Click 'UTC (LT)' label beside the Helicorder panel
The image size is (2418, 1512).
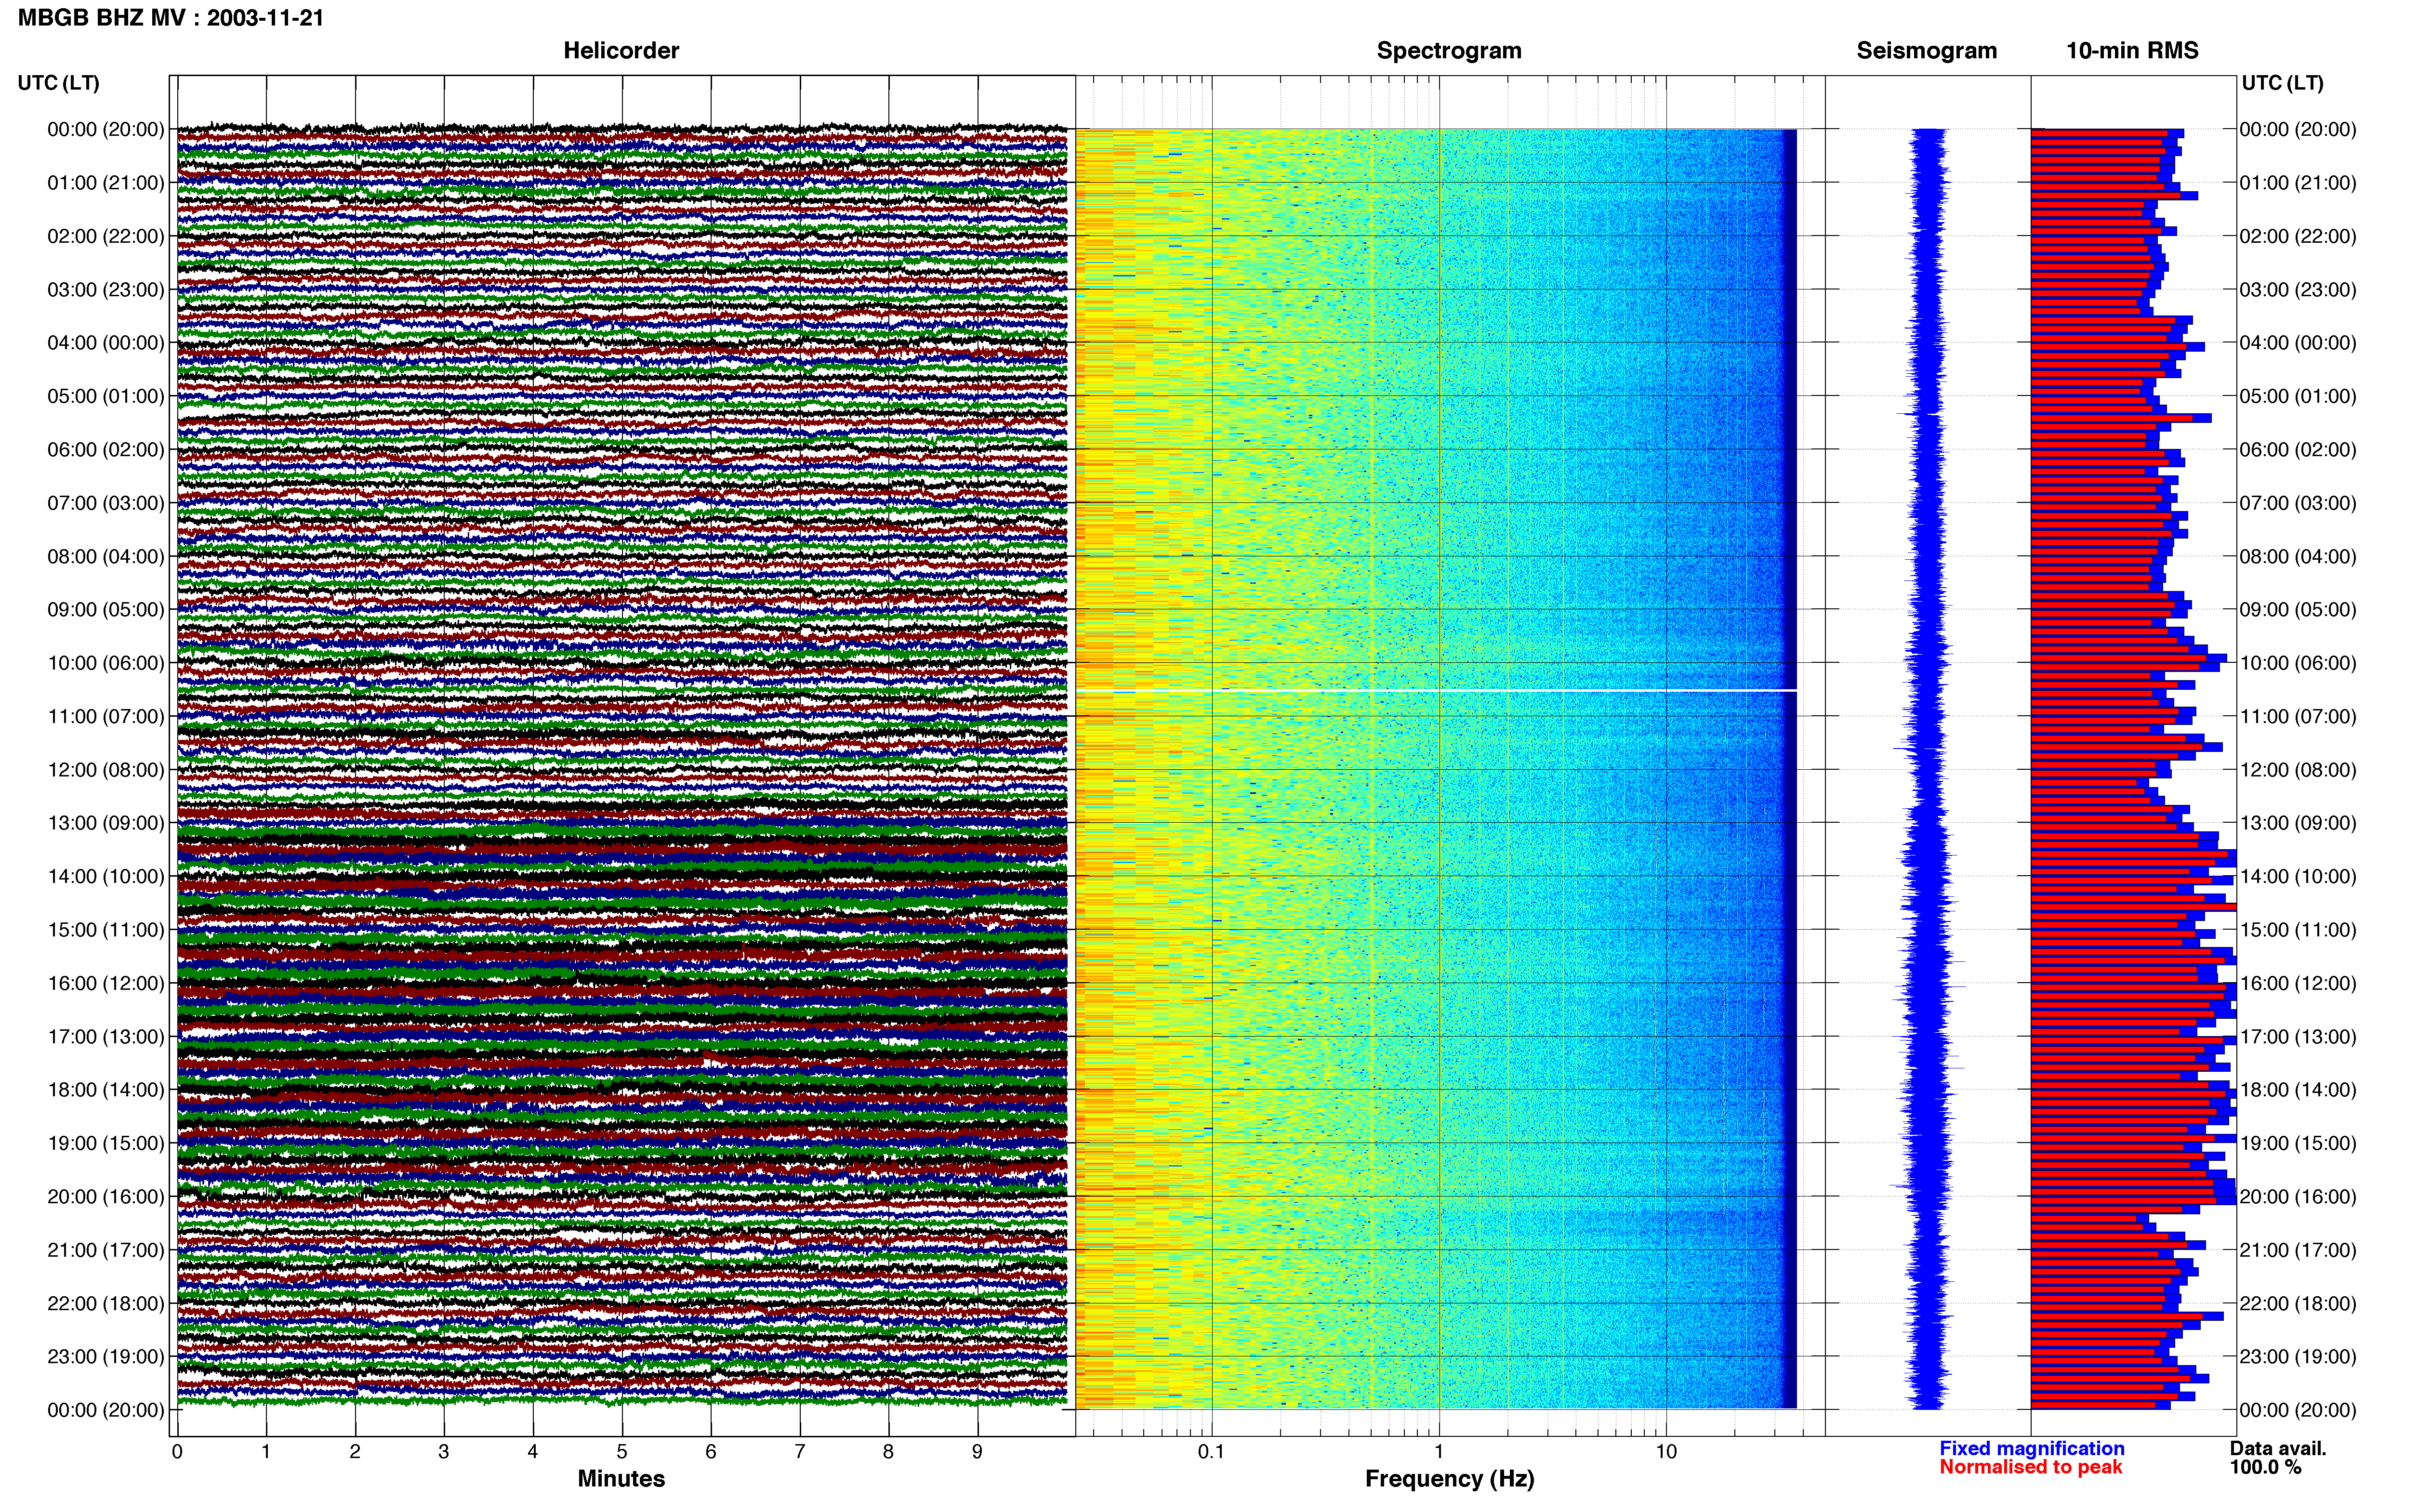(58, 83)
